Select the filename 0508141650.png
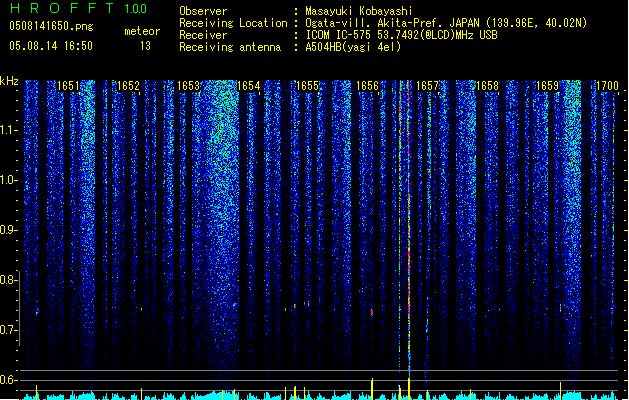This screenshot has width=629, height=400. (51, 26)
